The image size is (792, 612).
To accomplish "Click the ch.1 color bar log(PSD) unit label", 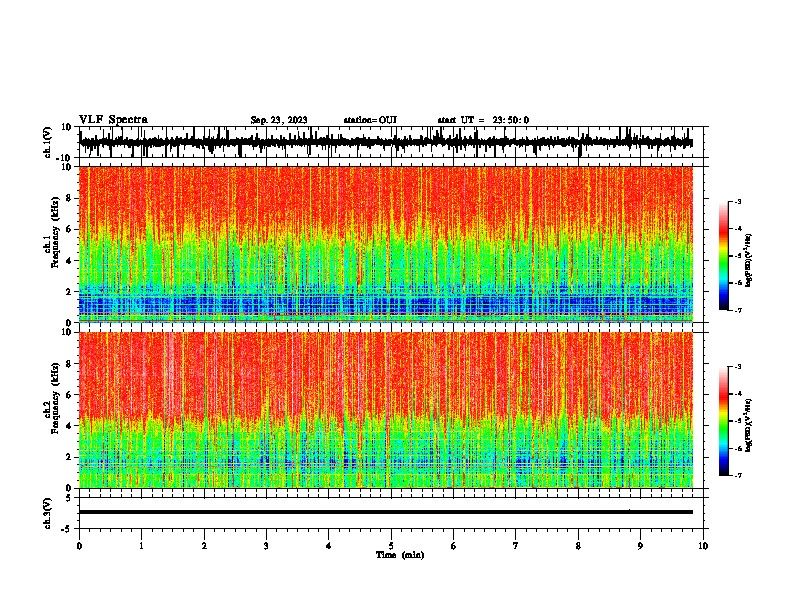I will pos(749,260).
